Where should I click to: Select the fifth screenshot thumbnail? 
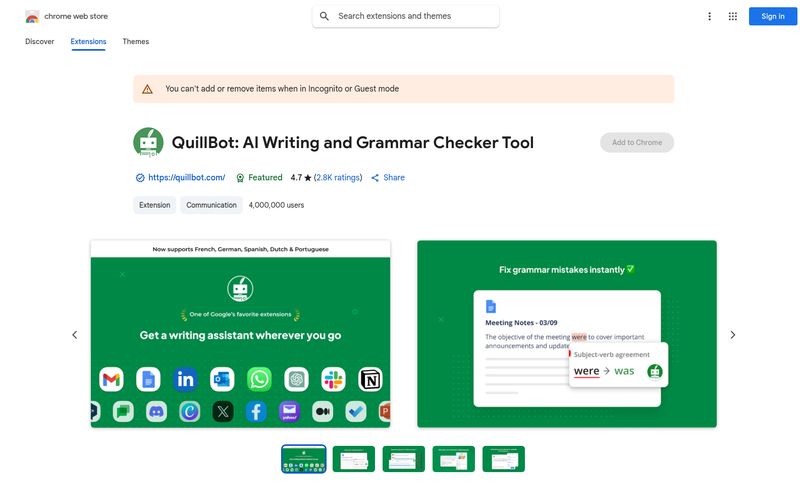(x=504, y=459)
